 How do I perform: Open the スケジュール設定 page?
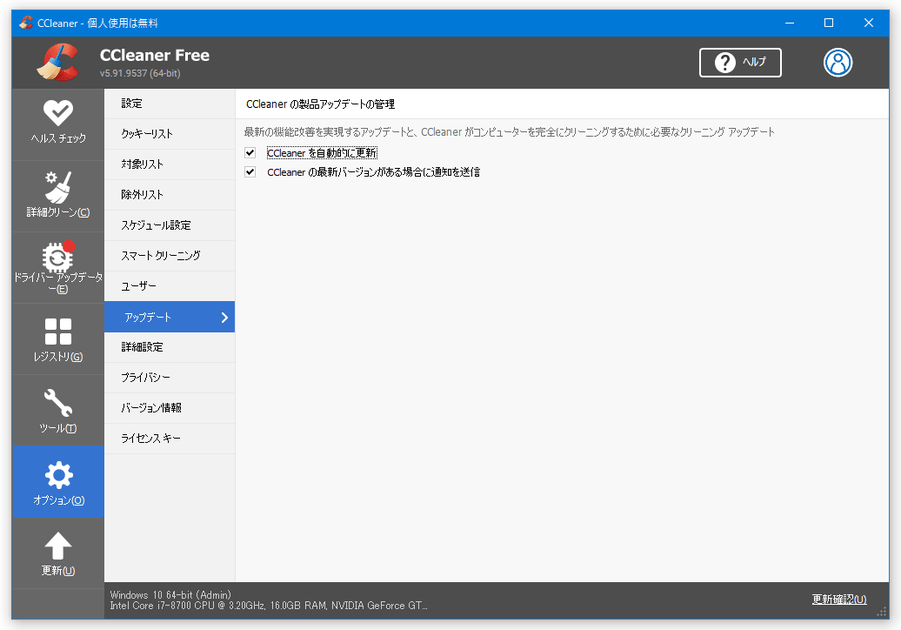pos(170,225)
